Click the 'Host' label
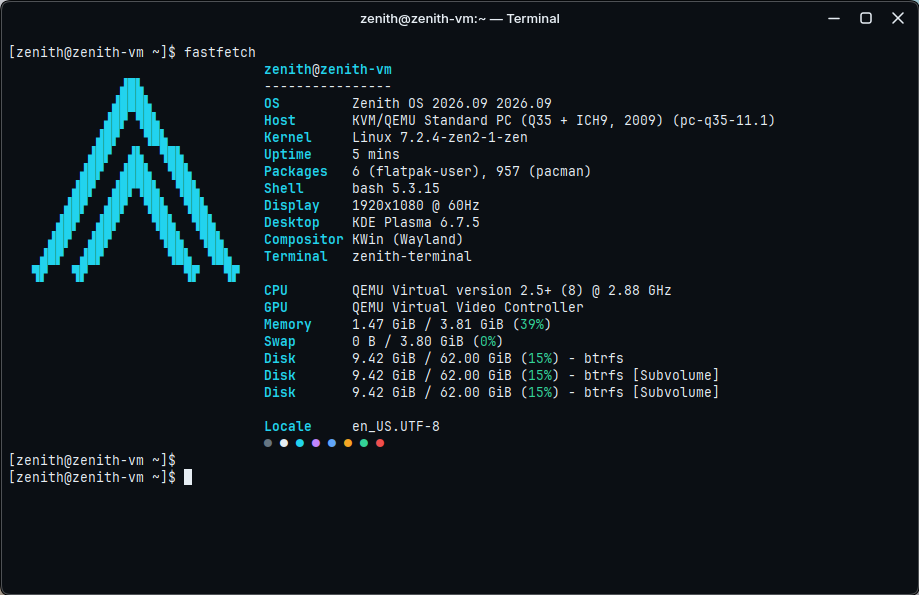This screenshot has height=595, width=919. point(280,120)
